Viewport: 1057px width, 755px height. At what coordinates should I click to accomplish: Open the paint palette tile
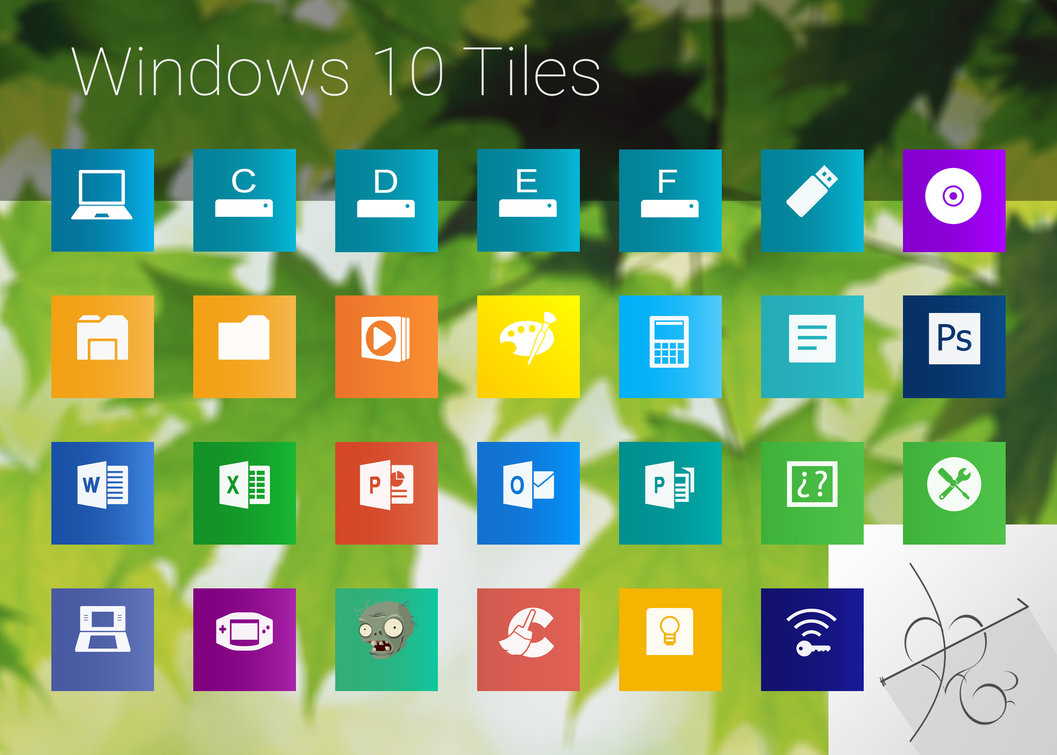tap(528, 346)
